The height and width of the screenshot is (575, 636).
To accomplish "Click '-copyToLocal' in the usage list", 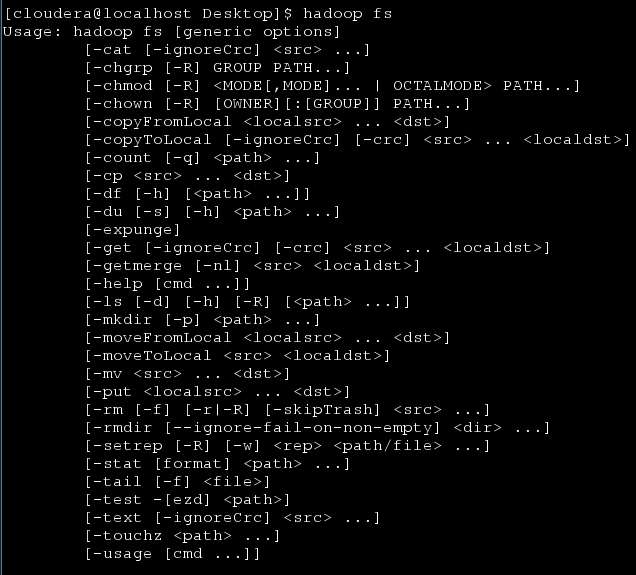I will [153, 139].
